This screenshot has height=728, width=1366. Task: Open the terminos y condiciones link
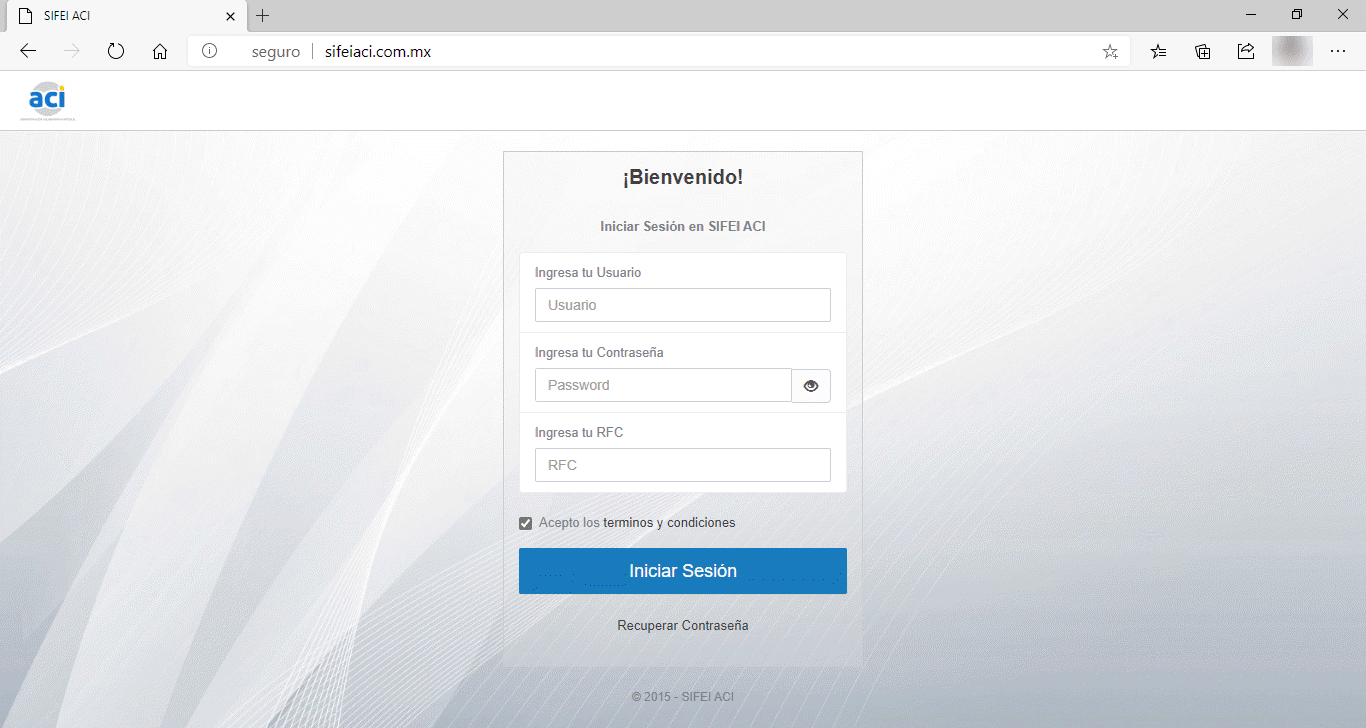(669, 523)
